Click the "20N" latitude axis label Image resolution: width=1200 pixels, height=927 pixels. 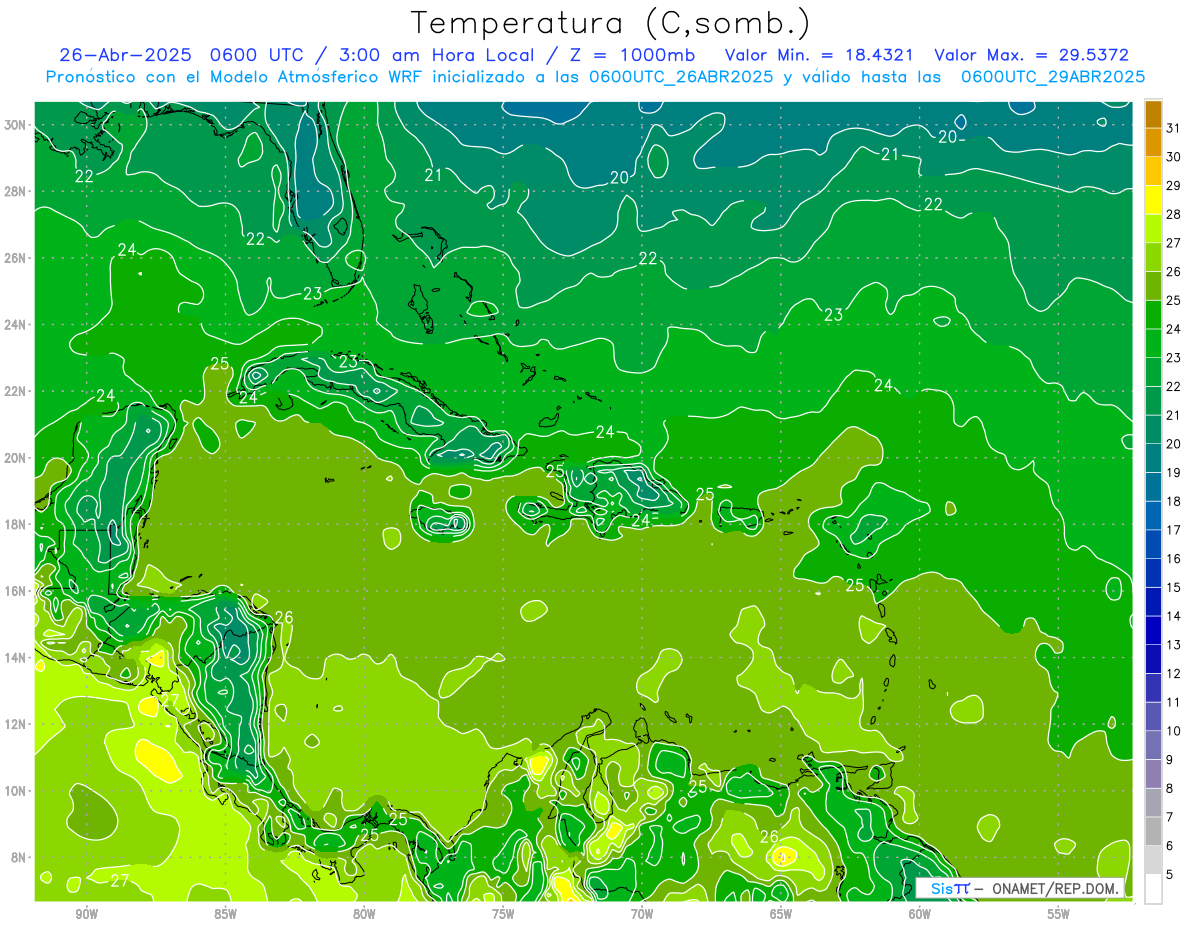pyautogui.click(x=15, y=458)
